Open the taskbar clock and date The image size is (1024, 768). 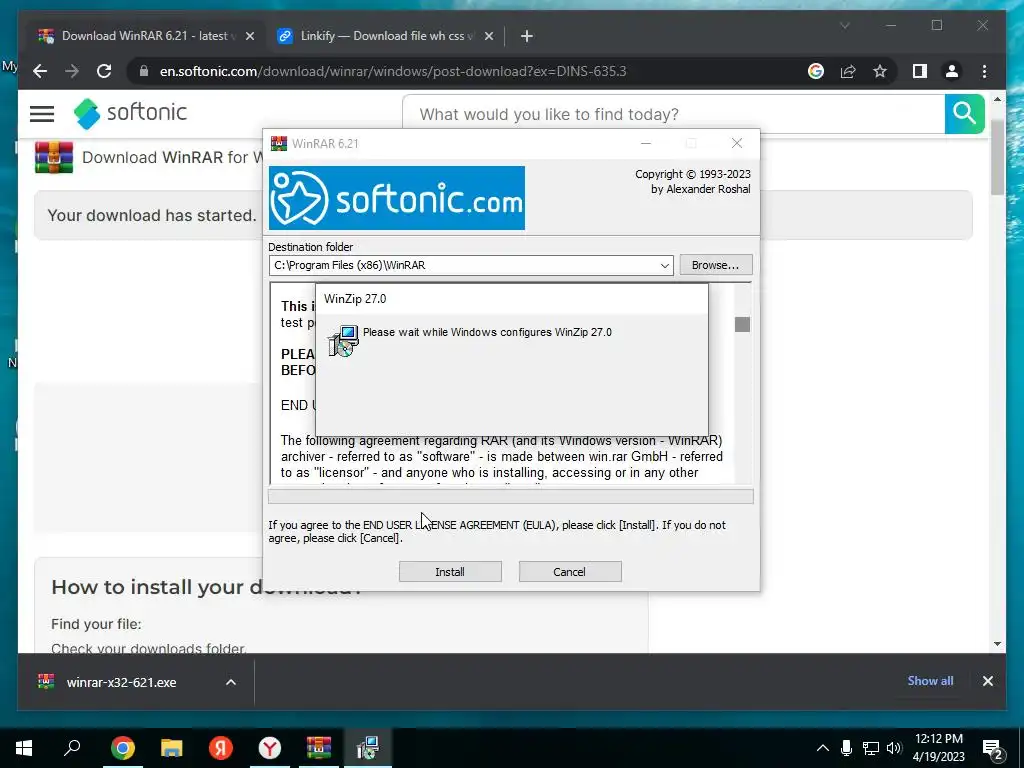pos(938,748)
